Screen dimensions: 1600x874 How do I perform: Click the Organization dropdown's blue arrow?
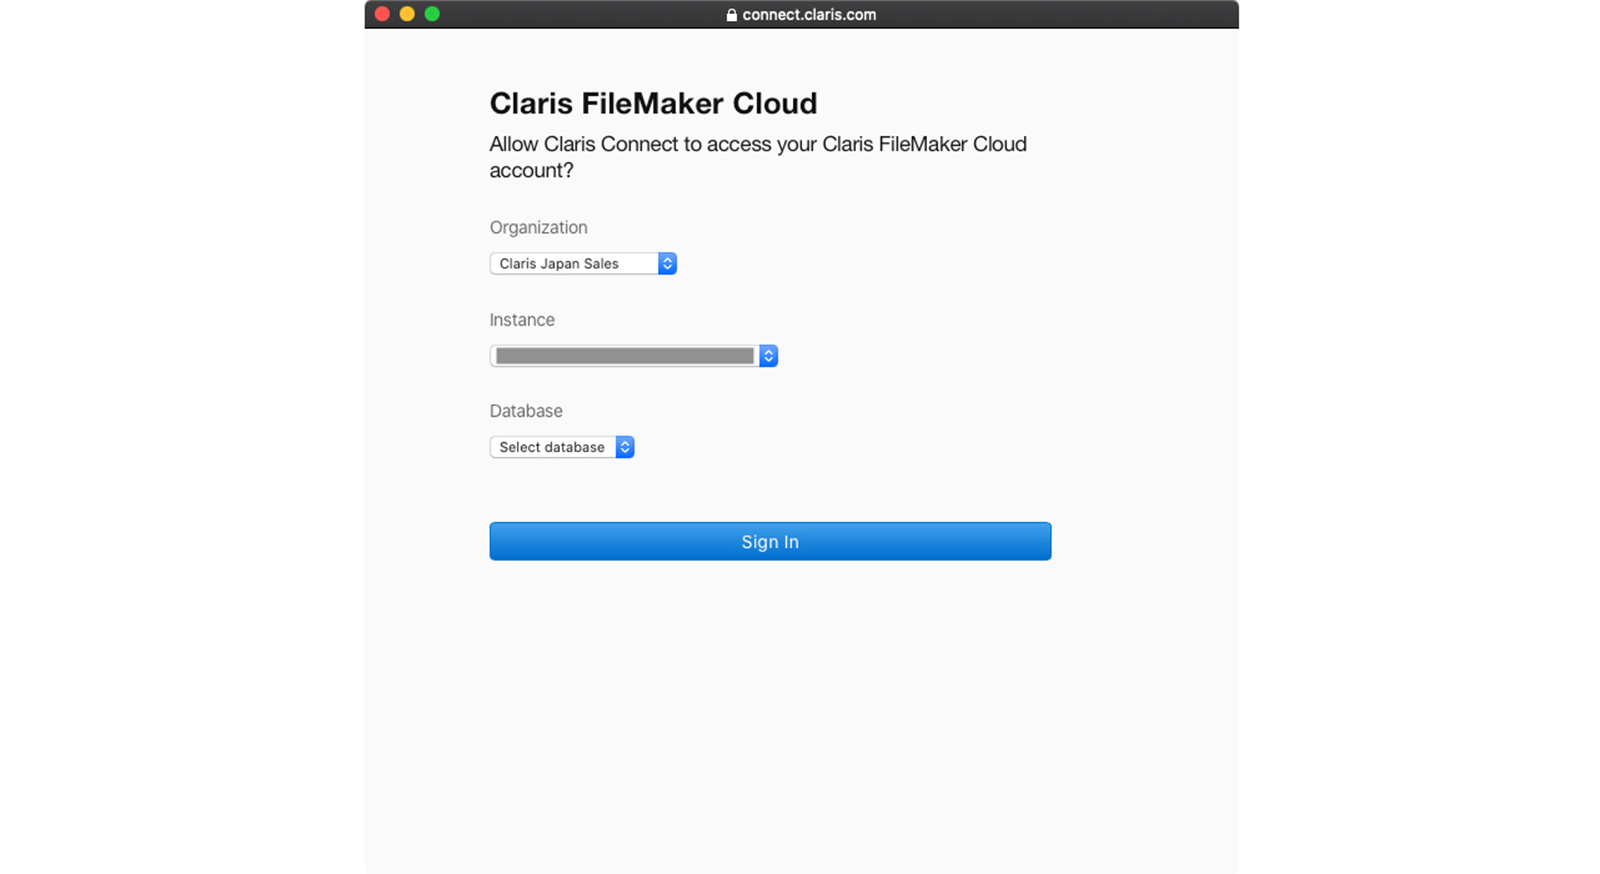[x=667, y=263]
